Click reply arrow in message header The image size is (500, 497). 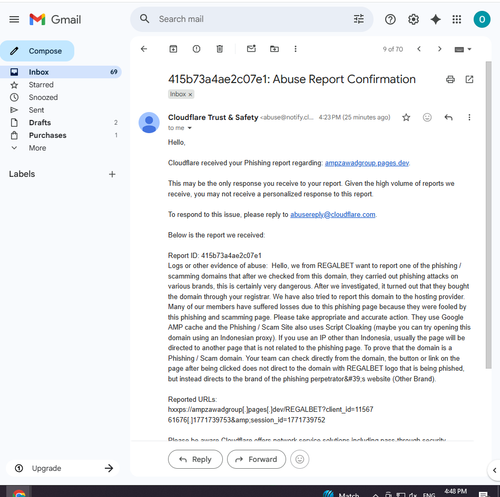click(449, 117)
